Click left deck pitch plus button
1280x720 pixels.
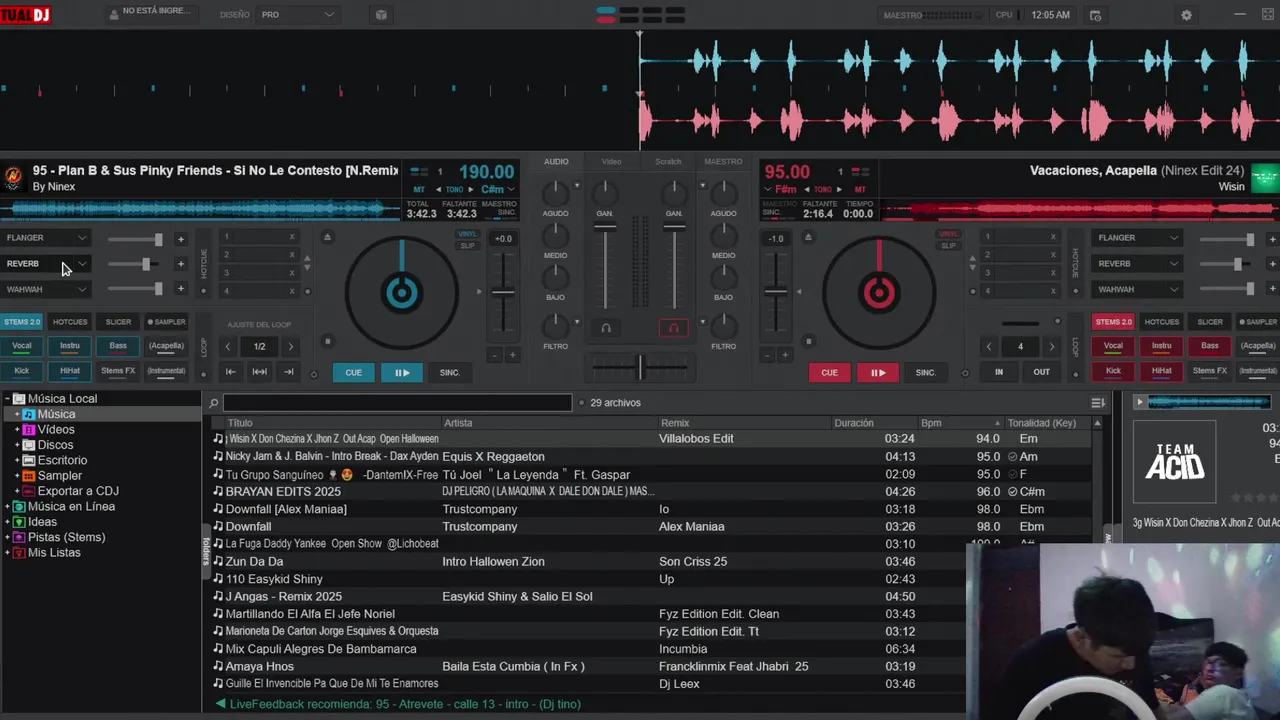[x=513, y=355]
